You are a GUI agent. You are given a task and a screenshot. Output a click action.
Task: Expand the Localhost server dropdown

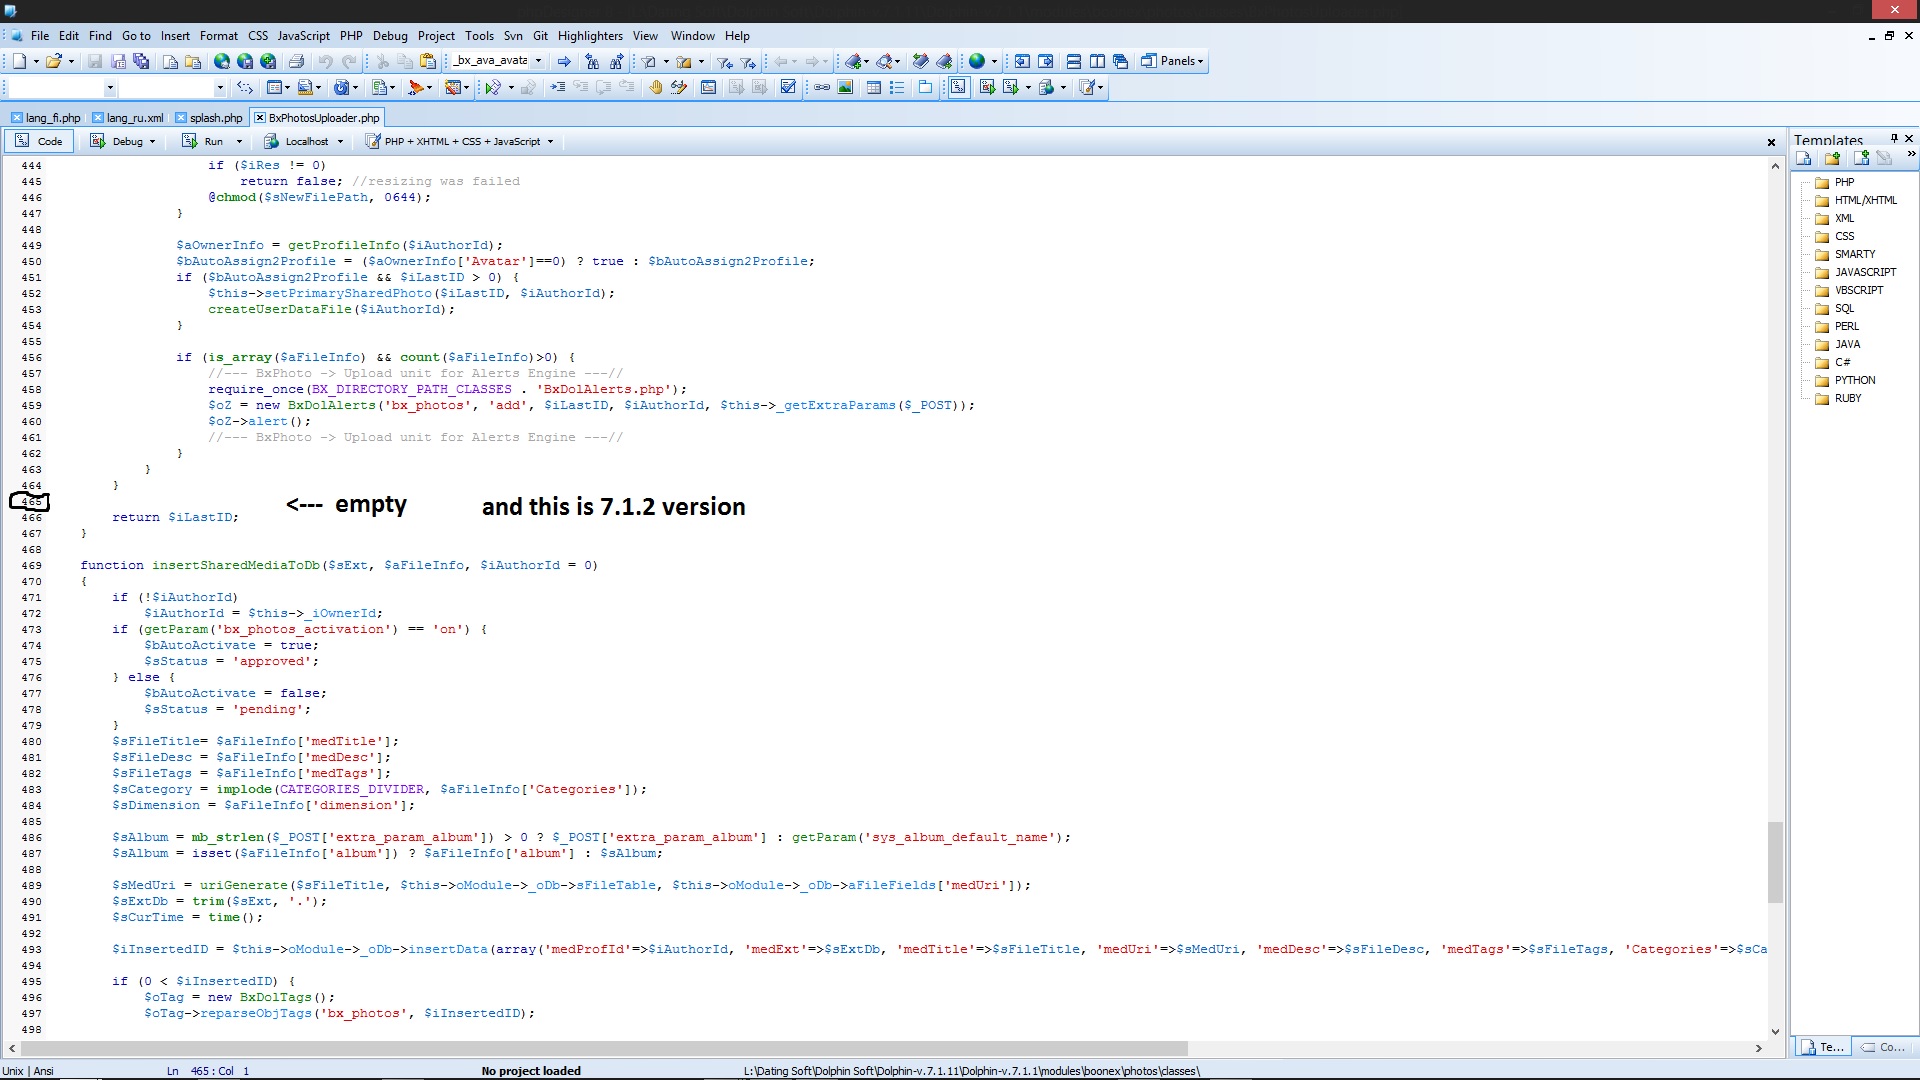tap(340, 142)
